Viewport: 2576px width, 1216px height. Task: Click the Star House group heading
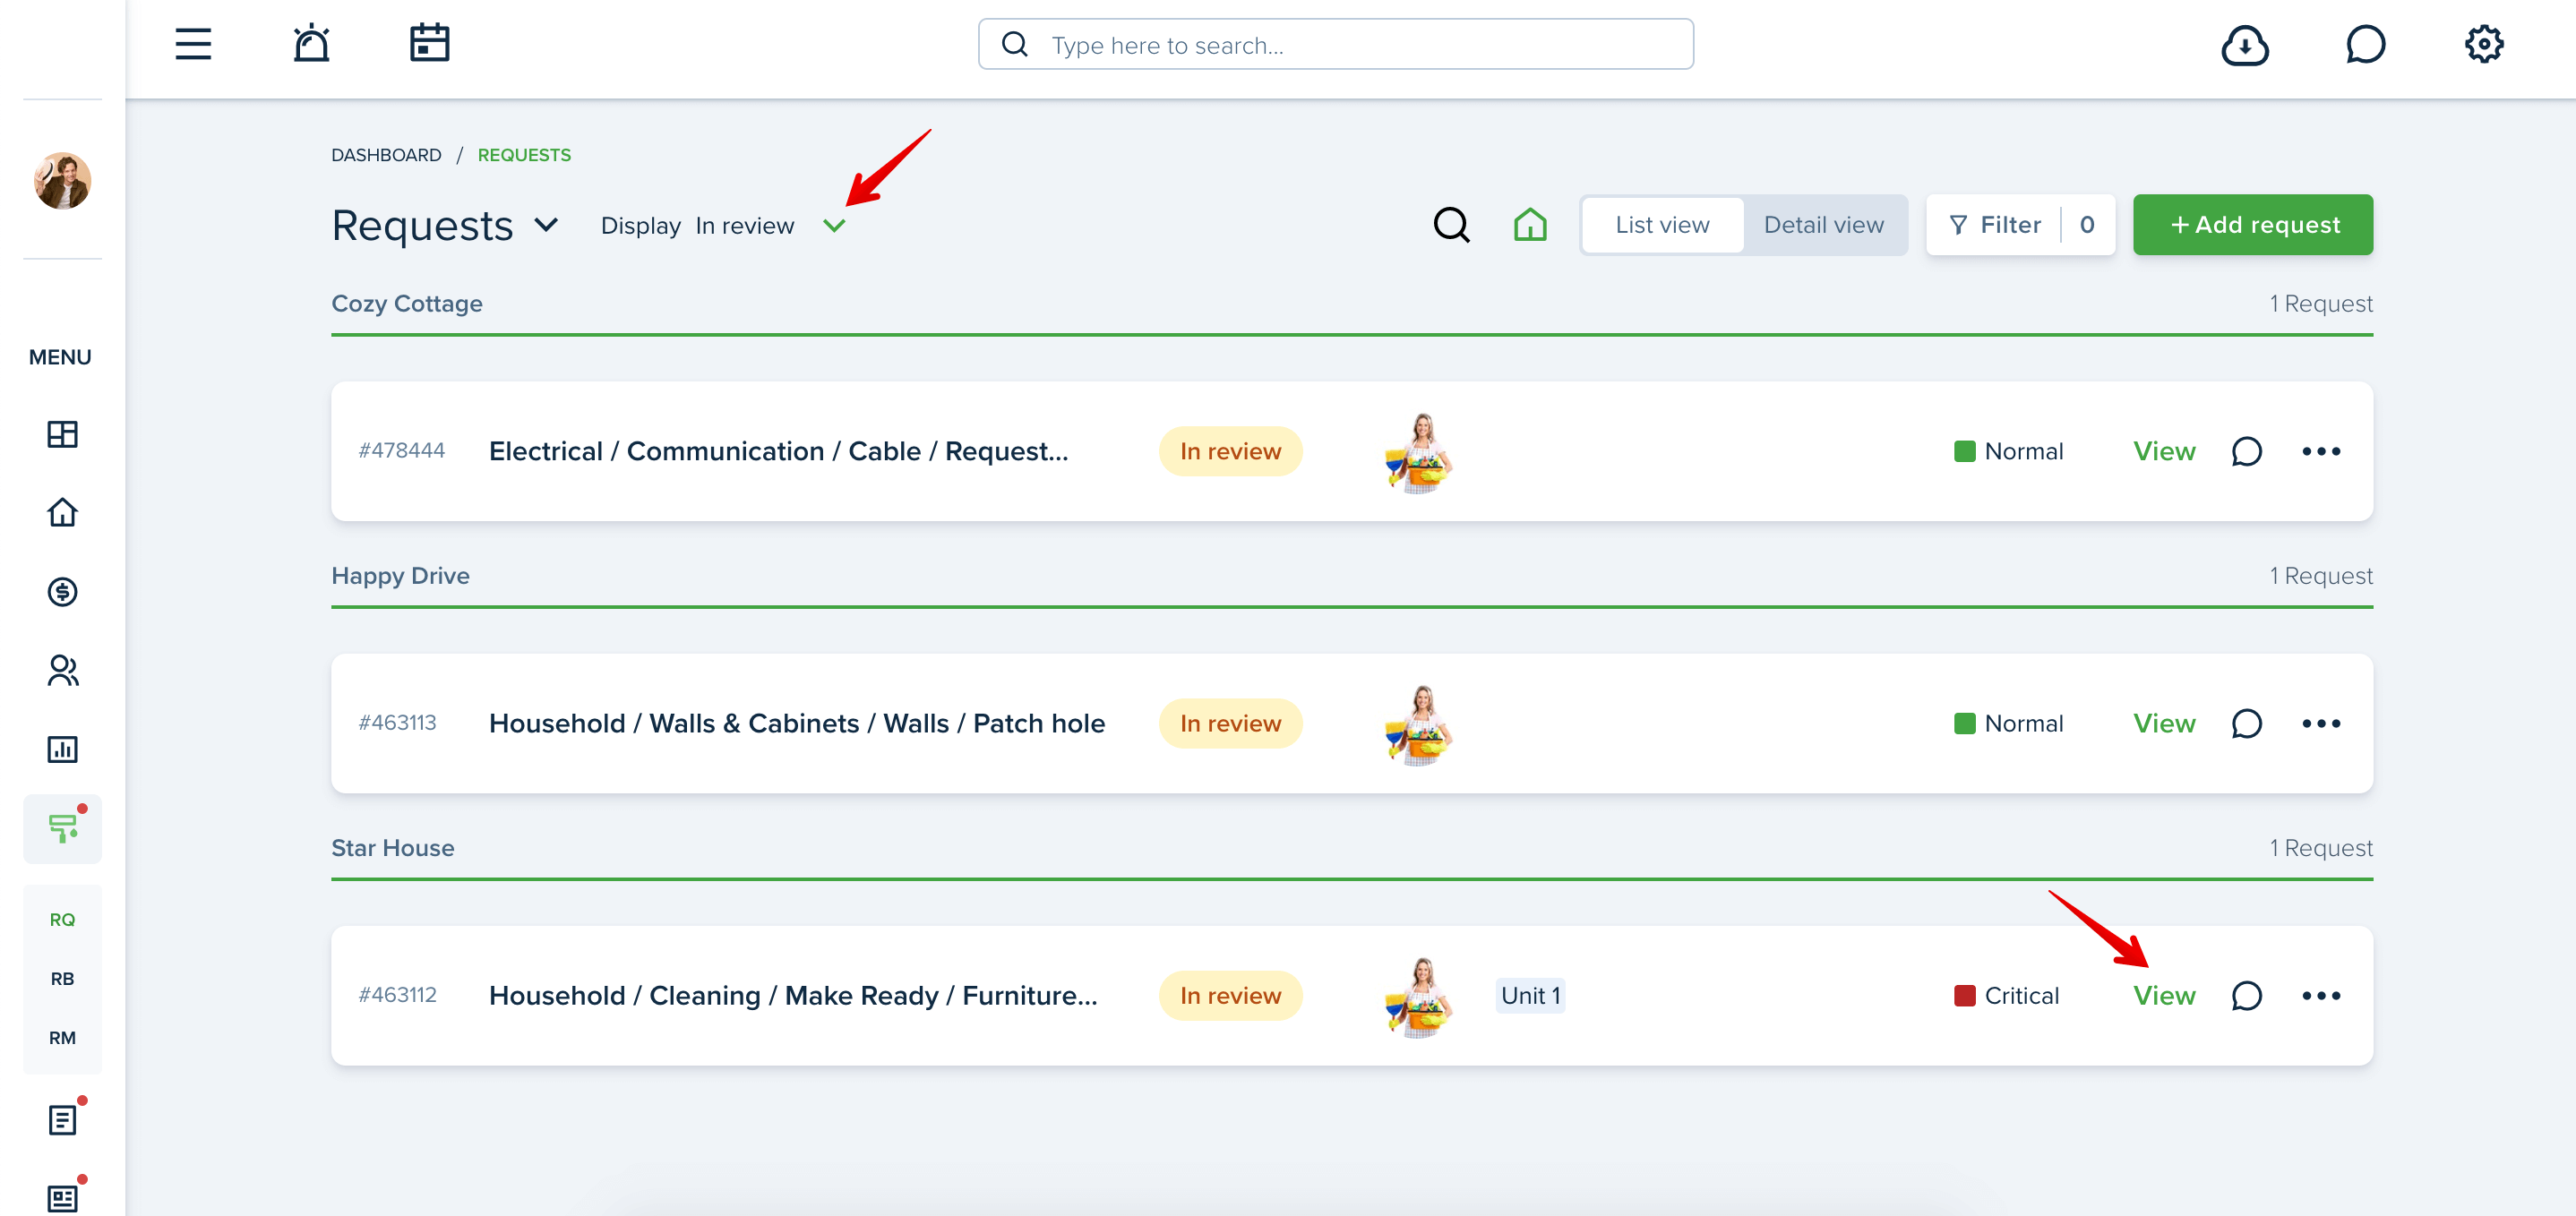(393, 847)
